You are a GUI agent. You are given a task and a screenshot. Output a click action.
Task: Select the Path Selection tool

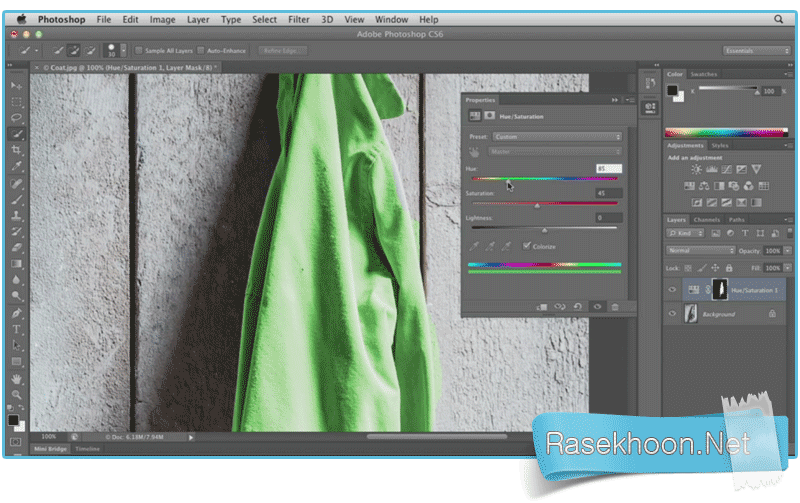coord(16,345)
